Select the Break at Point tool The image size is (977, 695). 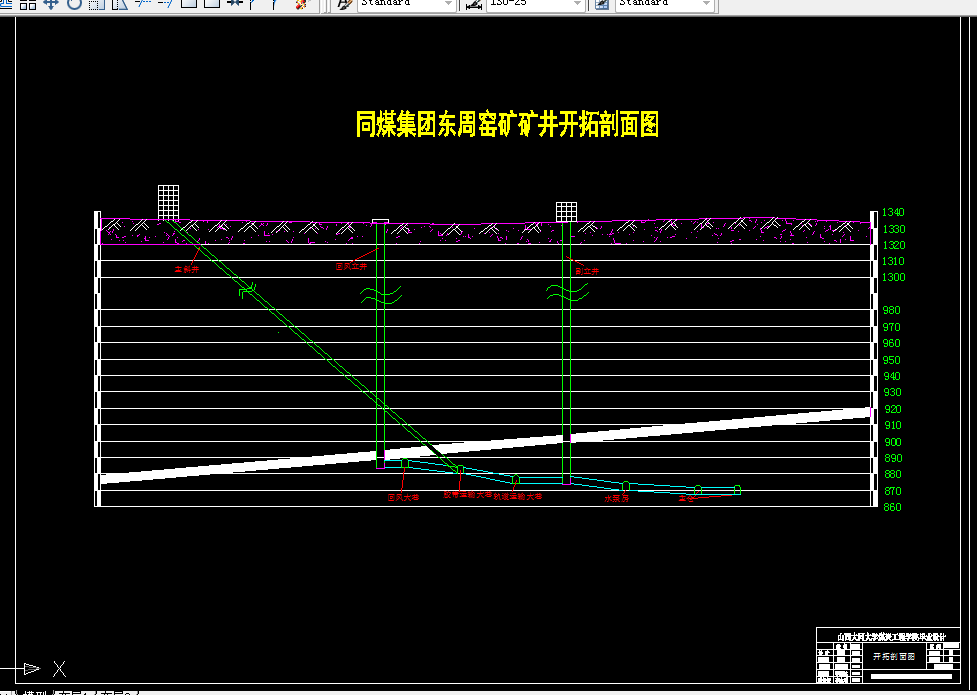coord(189,4)
